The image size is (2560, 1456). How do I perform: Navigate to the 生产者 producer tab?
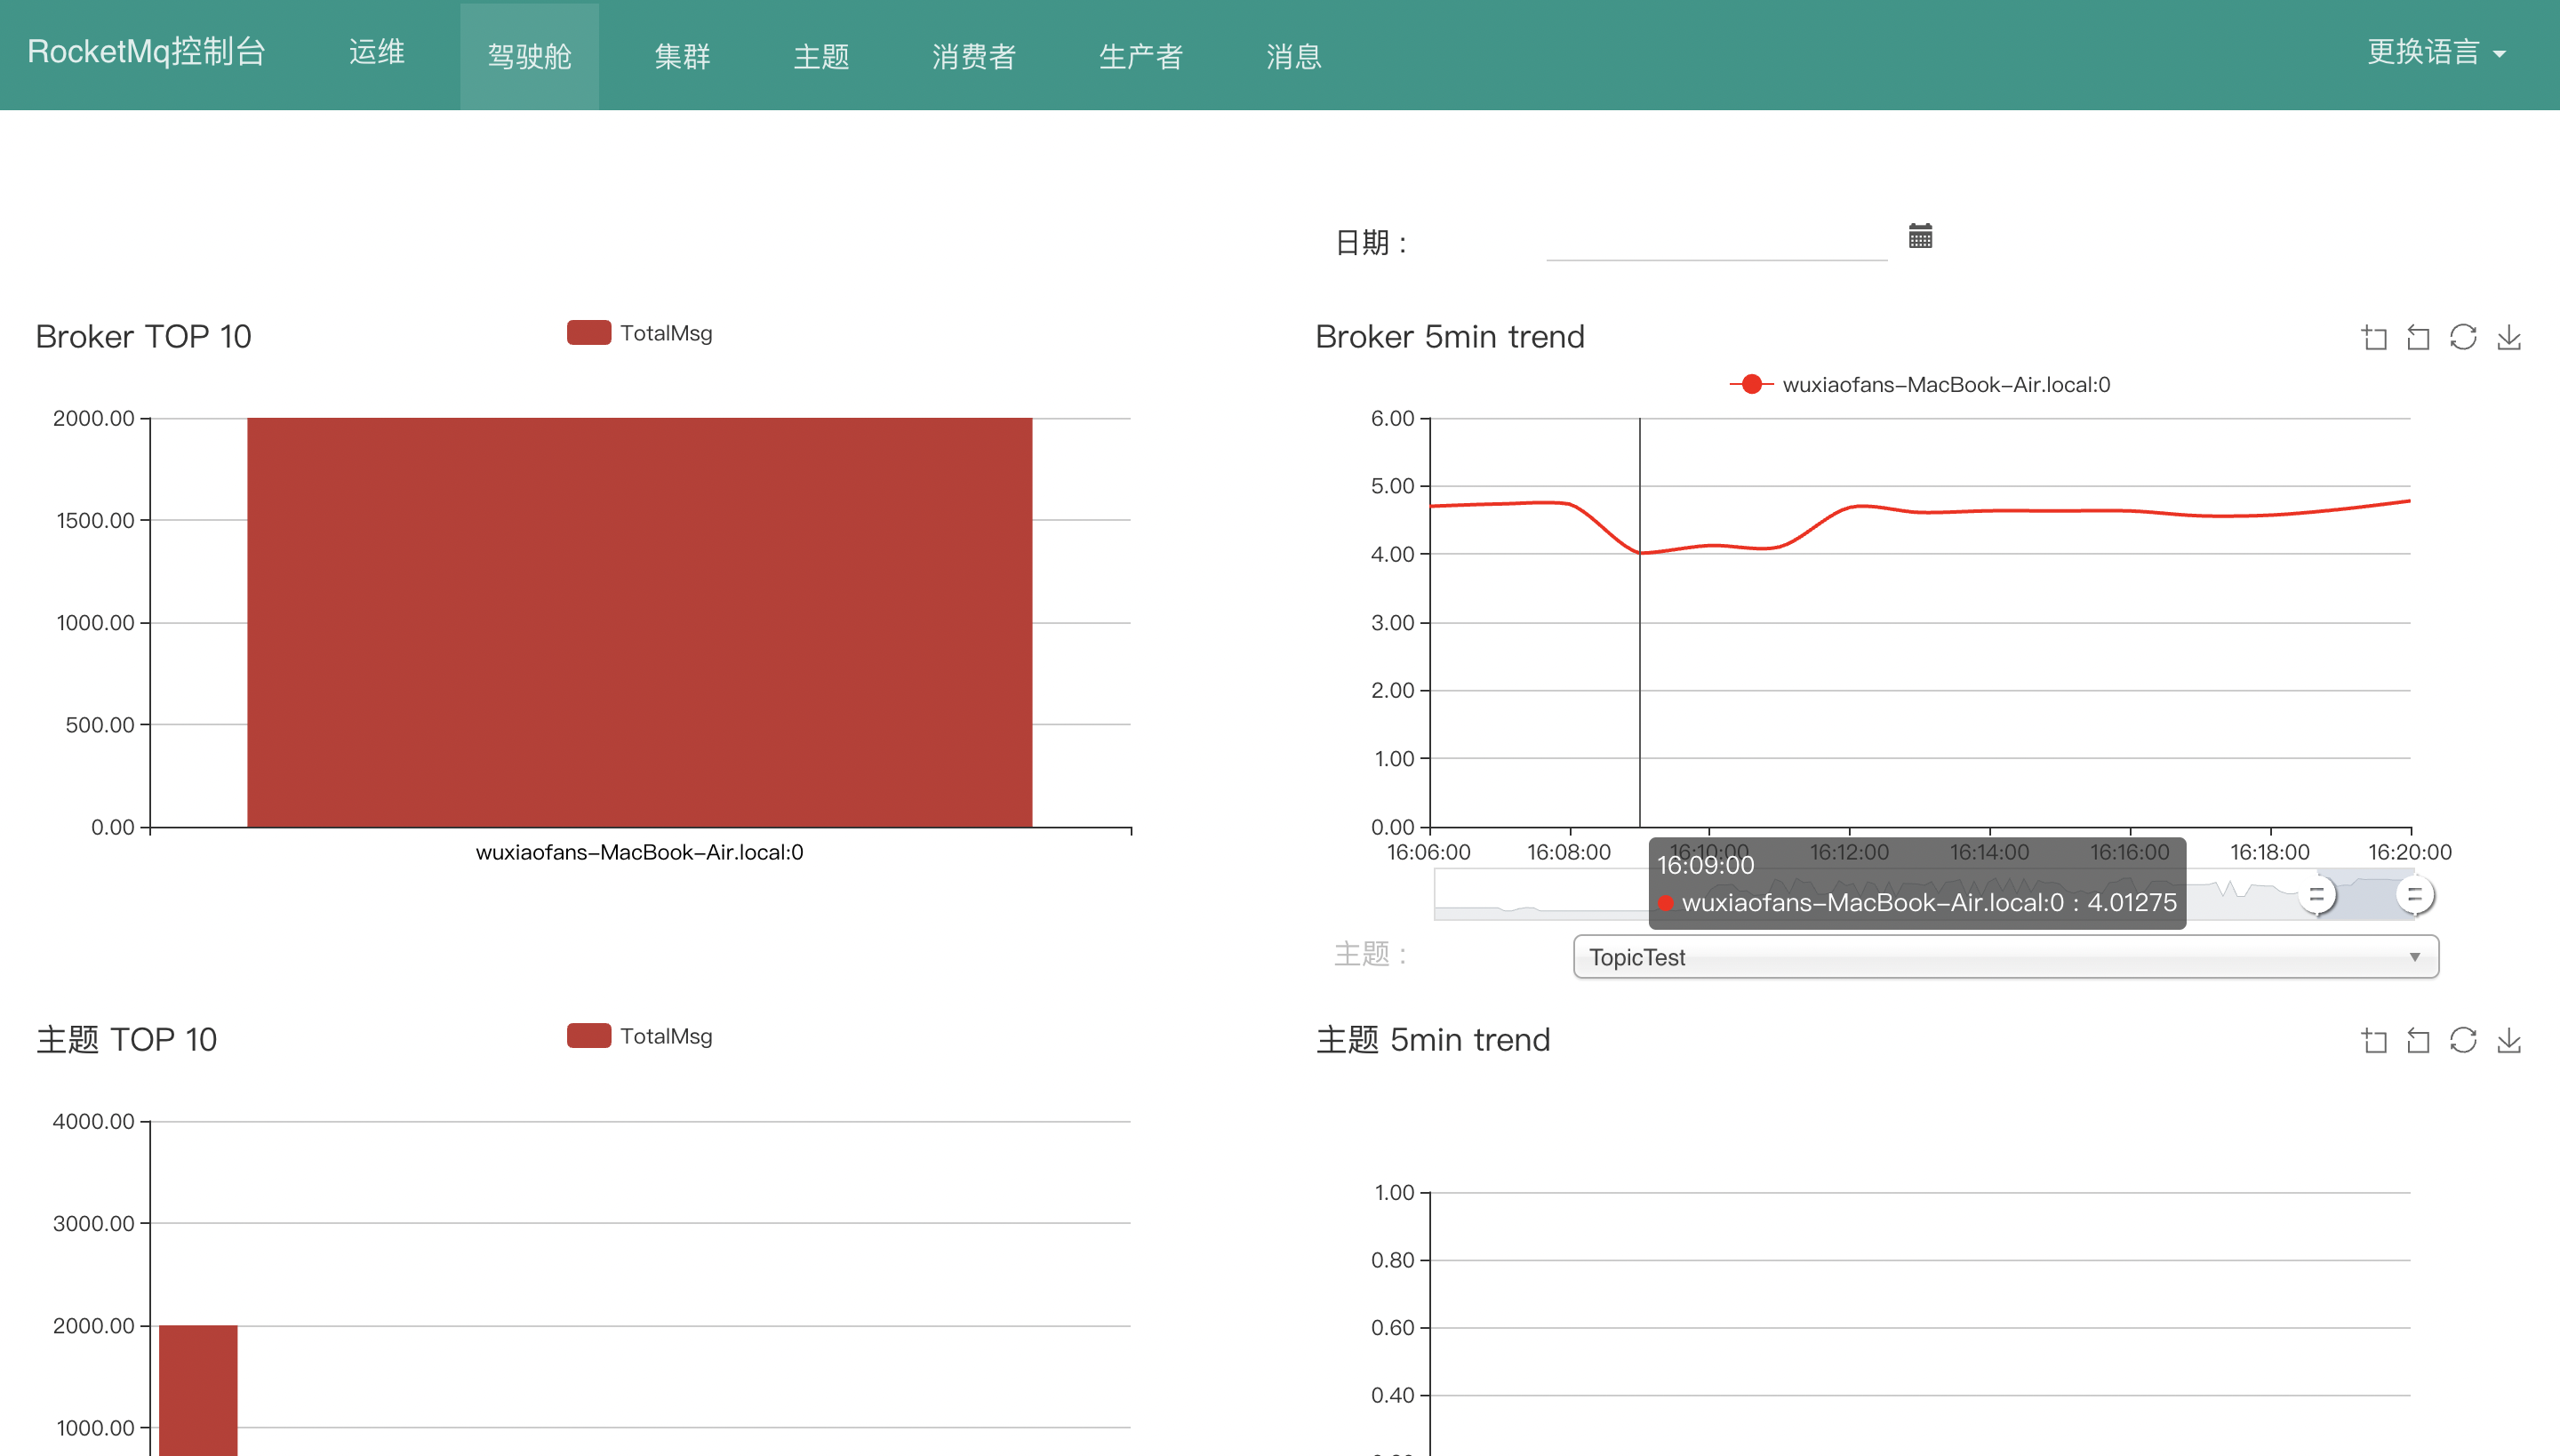tap(1141, 56)
